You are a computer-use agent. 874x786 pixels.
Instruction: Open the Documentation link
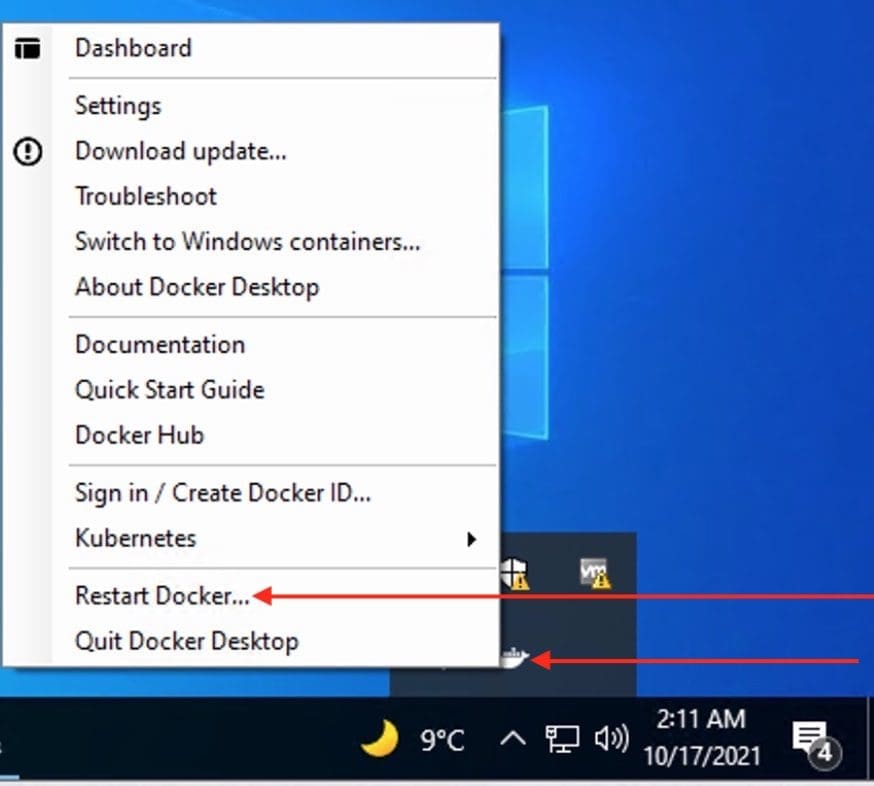[160, 344]
